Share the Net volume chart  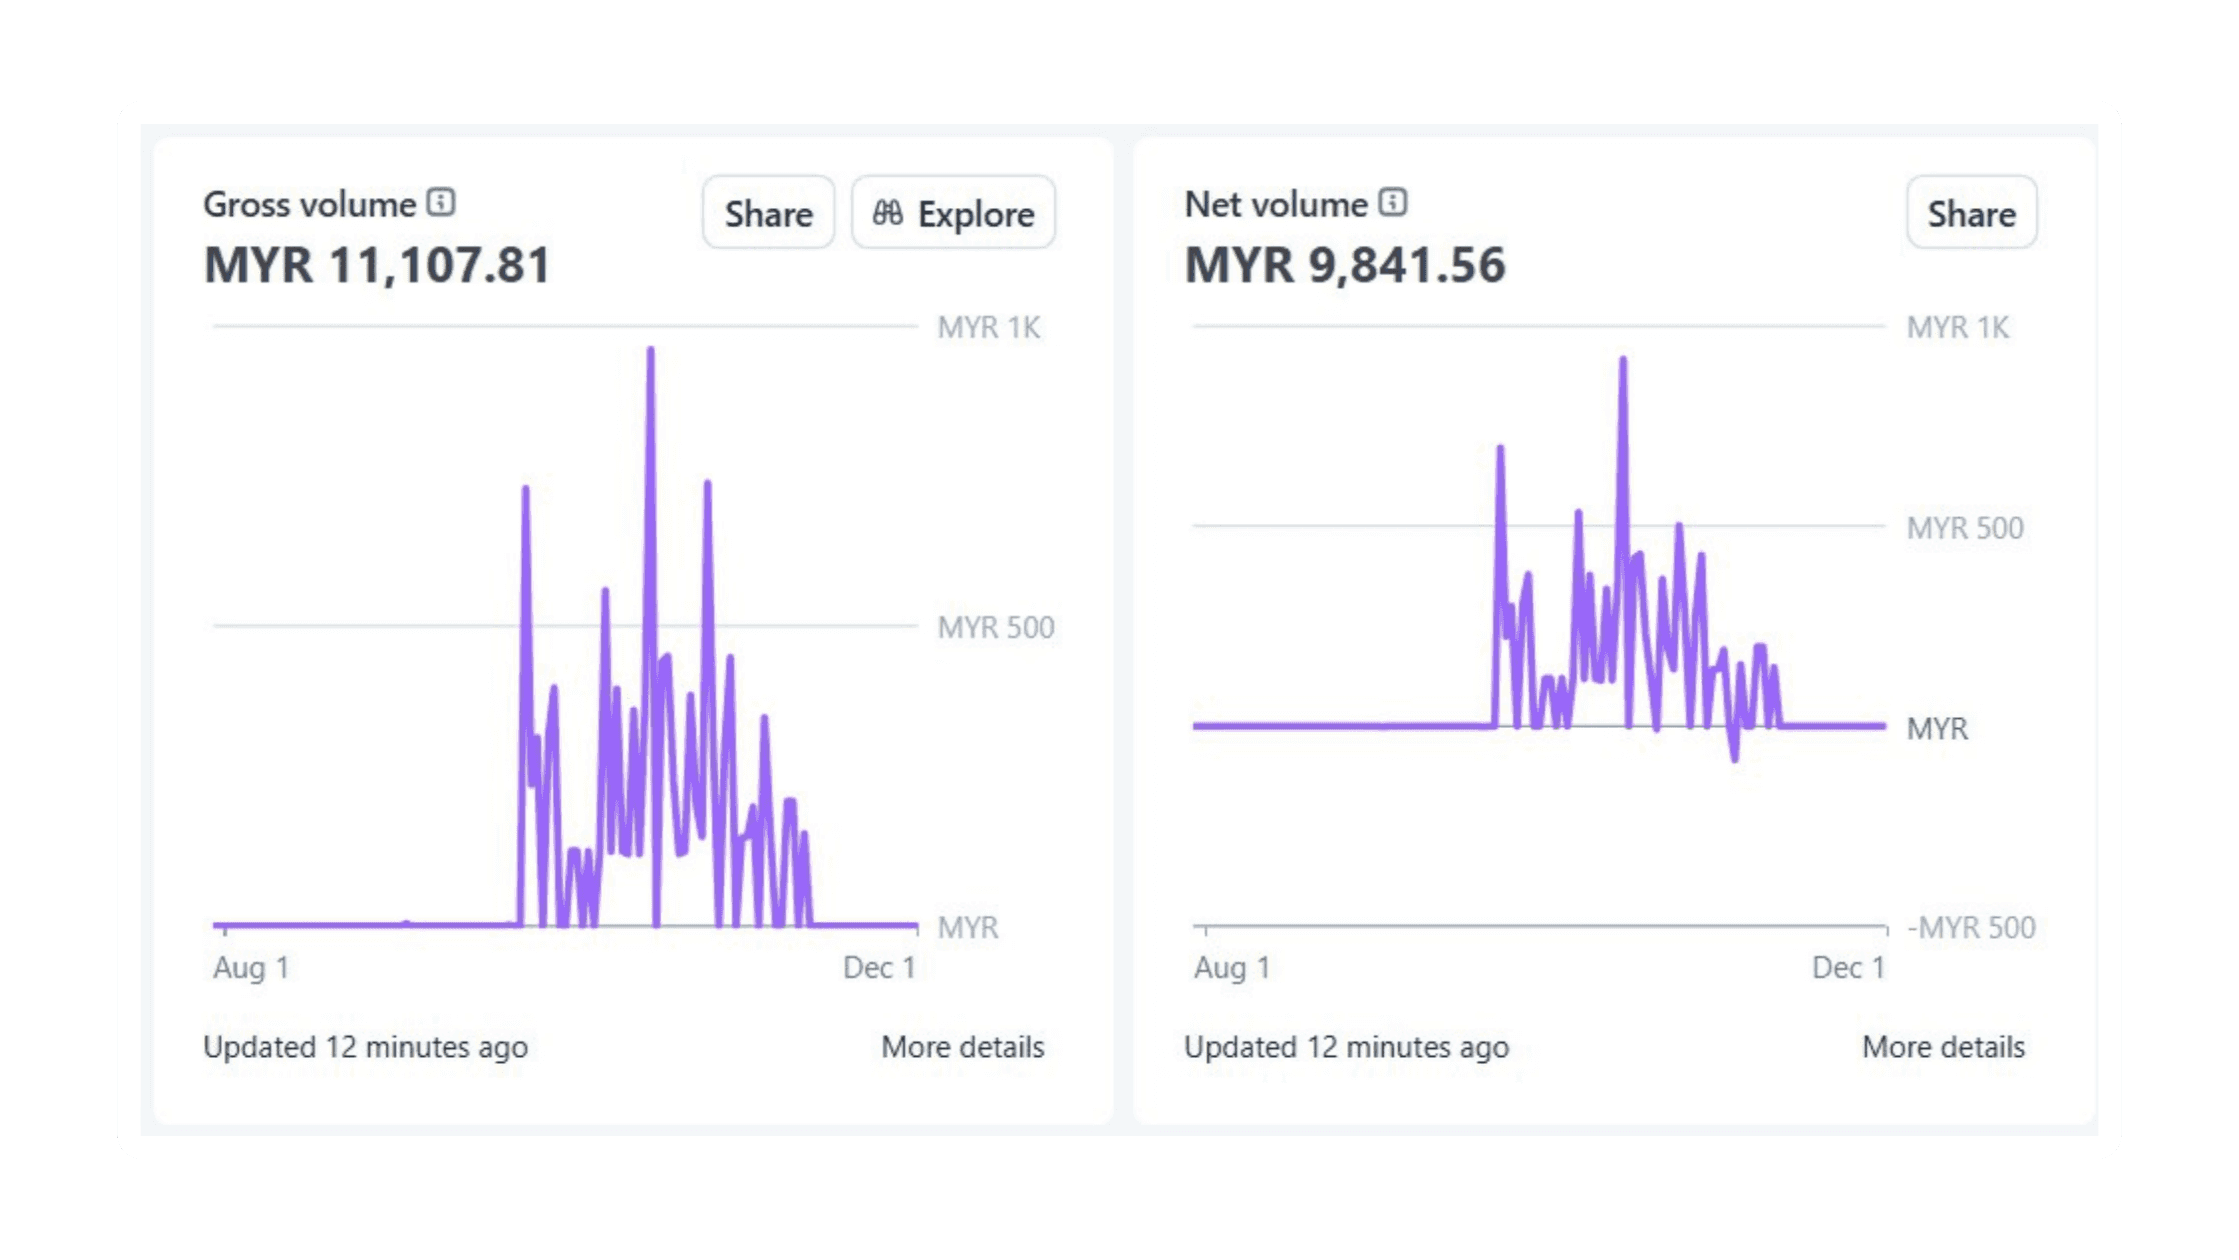pyautogui.click(x=1971, y=213)
